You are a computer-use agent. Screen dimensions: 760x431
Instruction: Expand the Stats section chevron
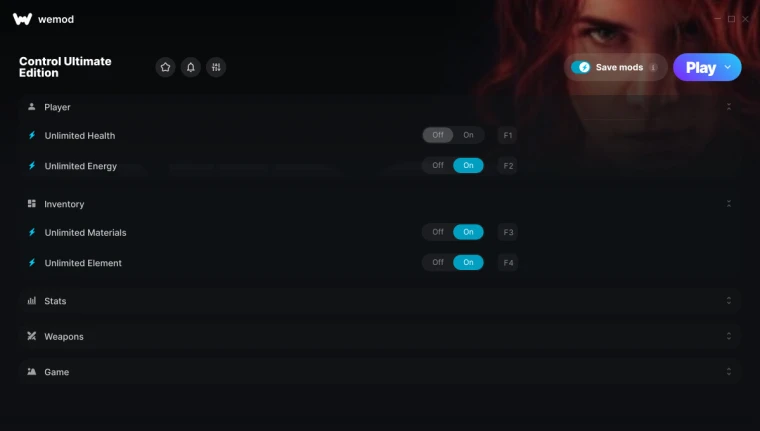pos(728,301)
